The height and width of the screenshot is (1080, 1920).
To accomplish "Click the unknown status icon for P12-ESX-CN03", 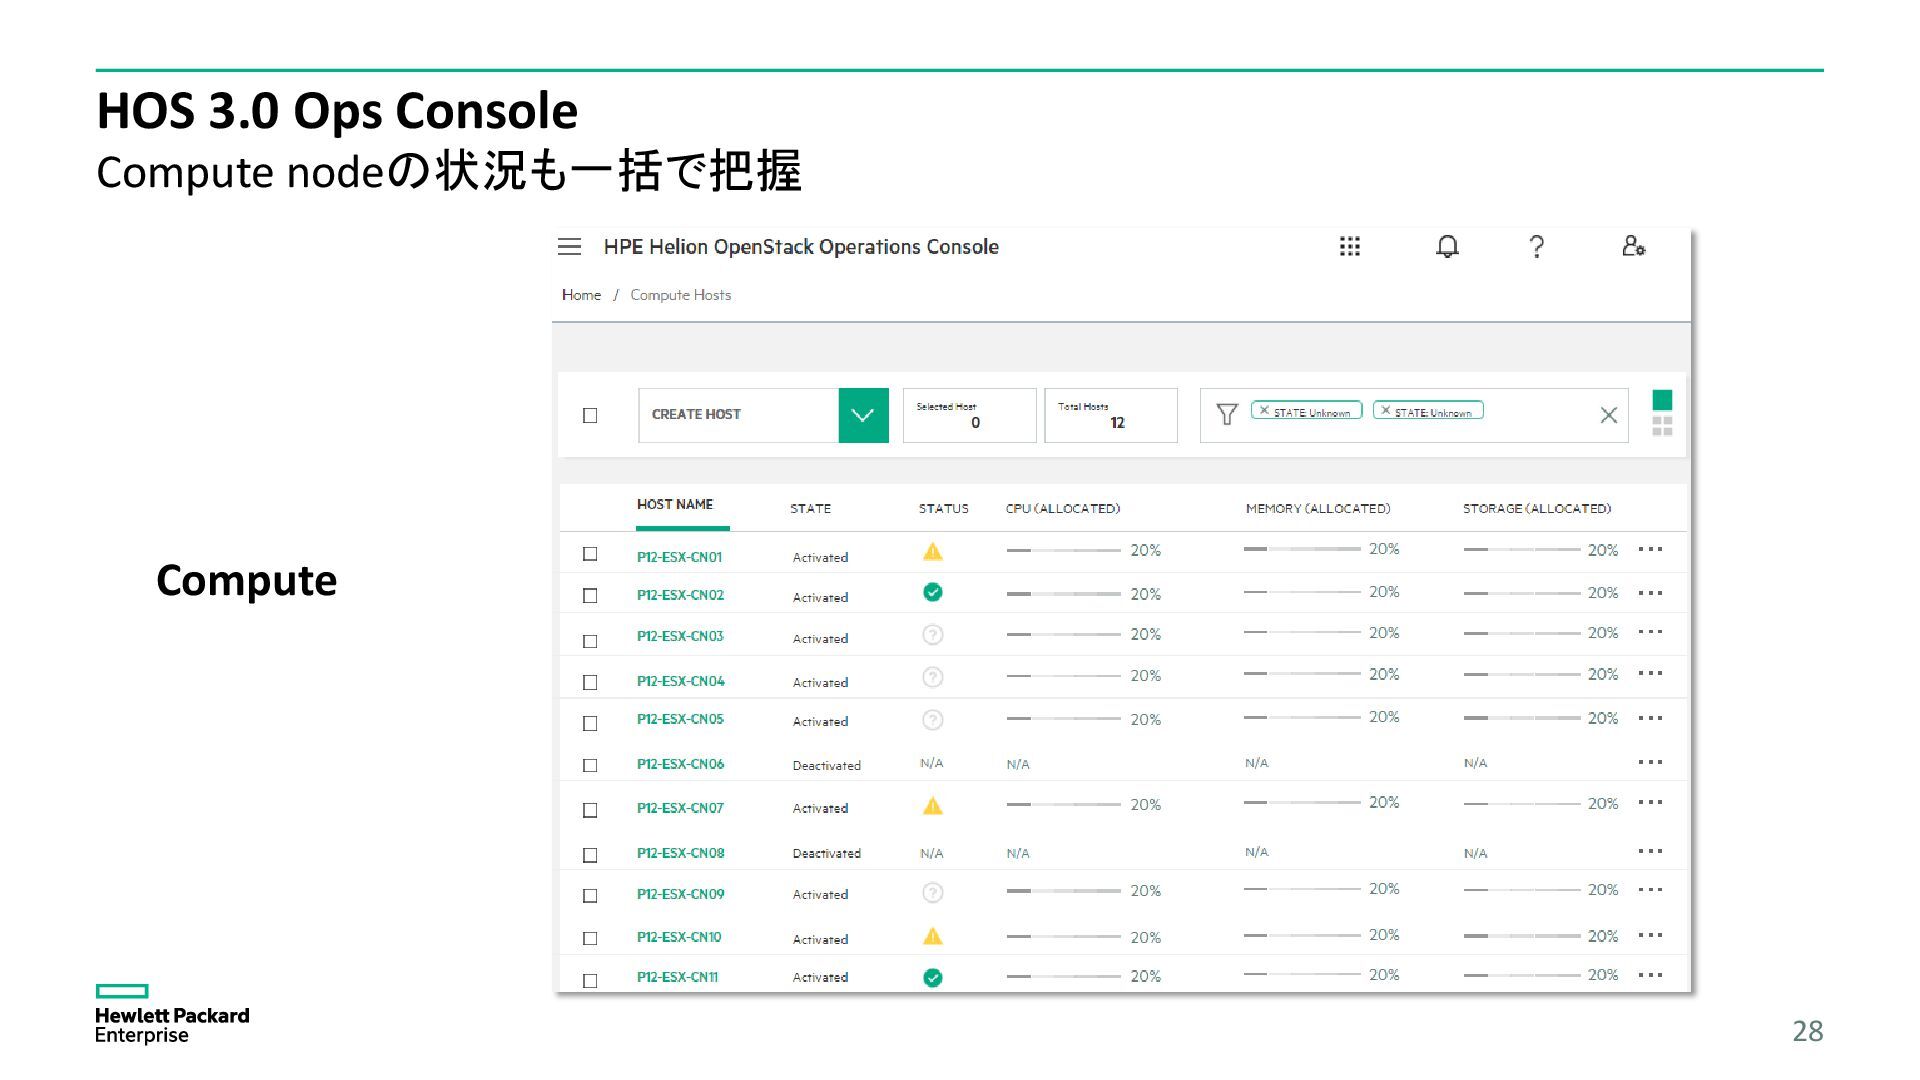I will click(932, 635).
